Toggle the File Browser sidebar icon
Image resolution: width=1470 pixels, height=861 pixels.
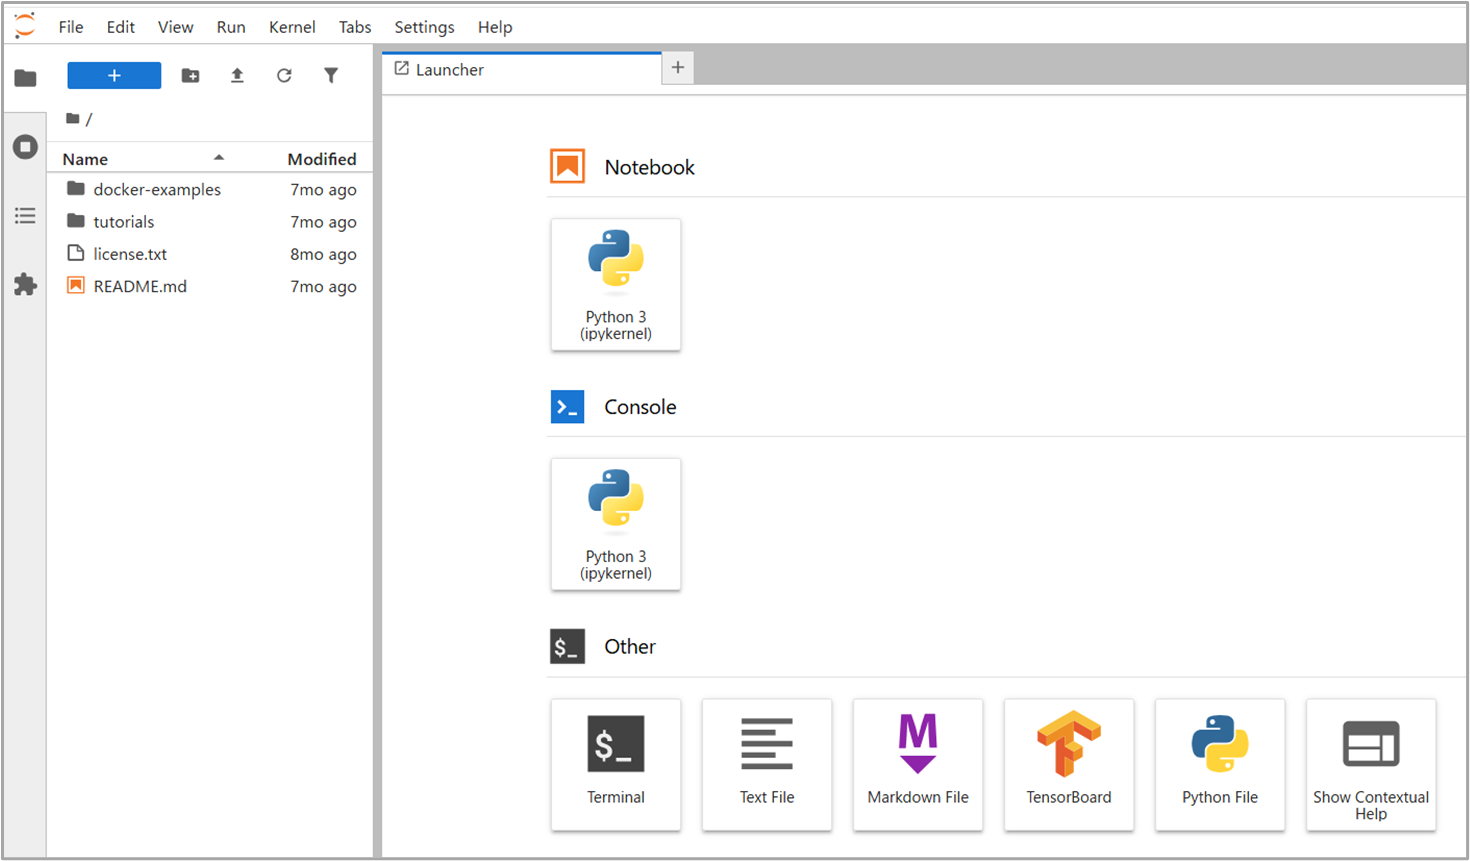[25, 78]
